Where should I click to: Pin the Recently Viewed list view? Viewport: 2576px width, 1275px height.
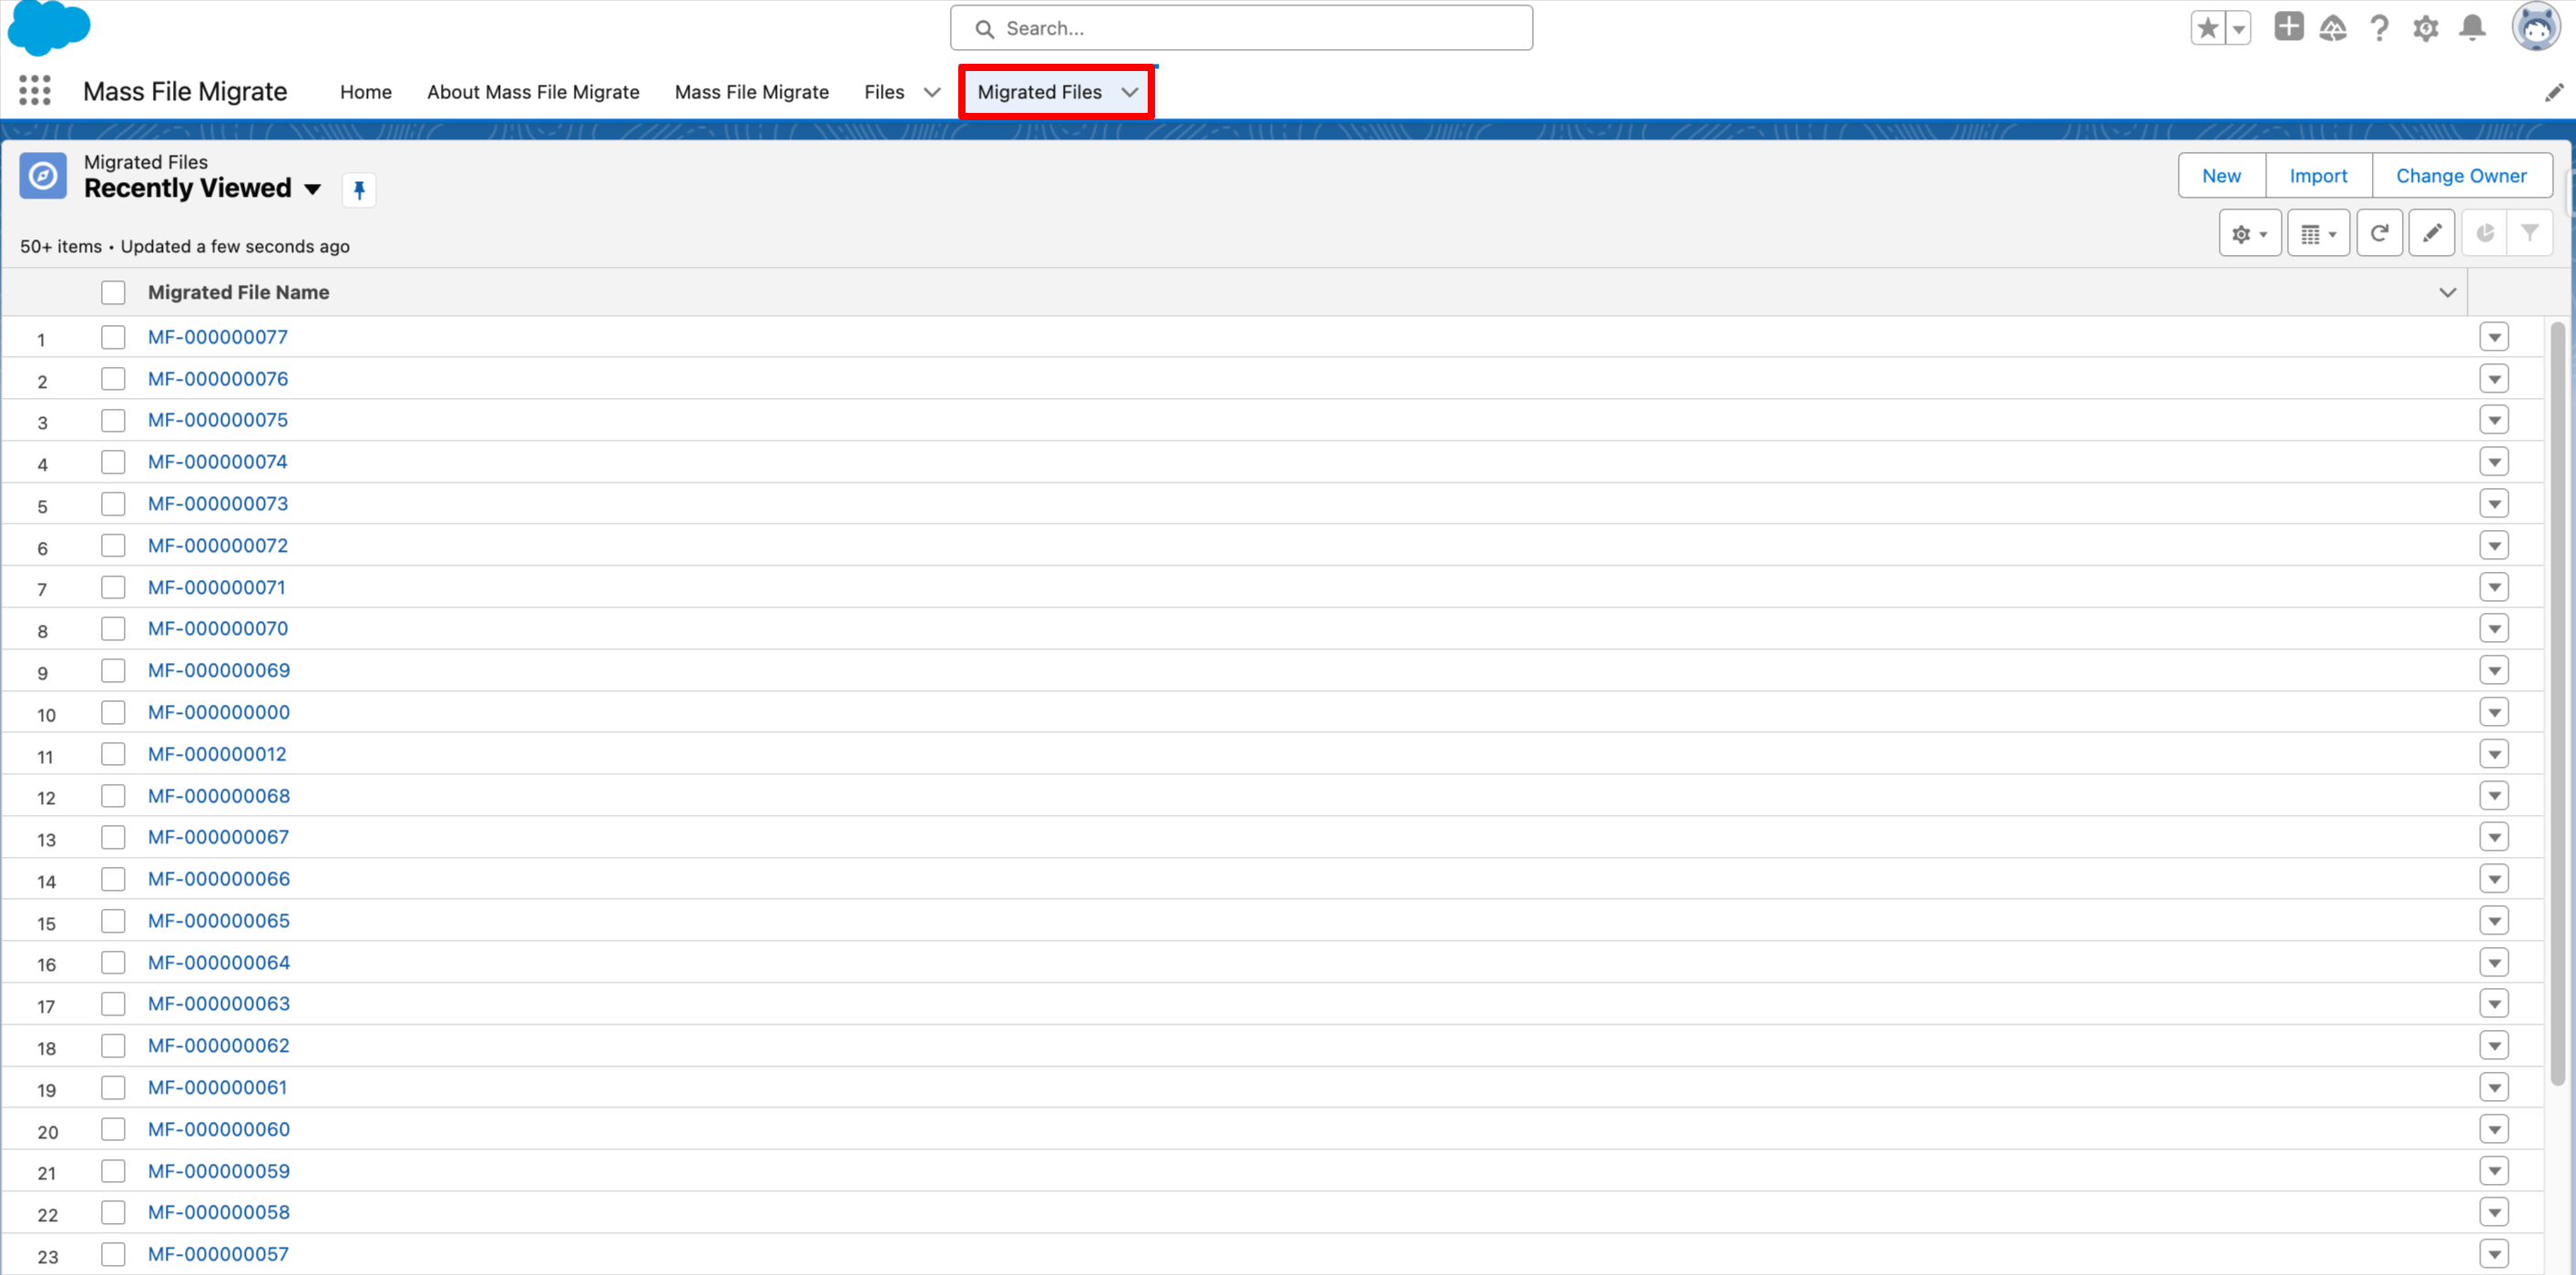pos(359,190)
